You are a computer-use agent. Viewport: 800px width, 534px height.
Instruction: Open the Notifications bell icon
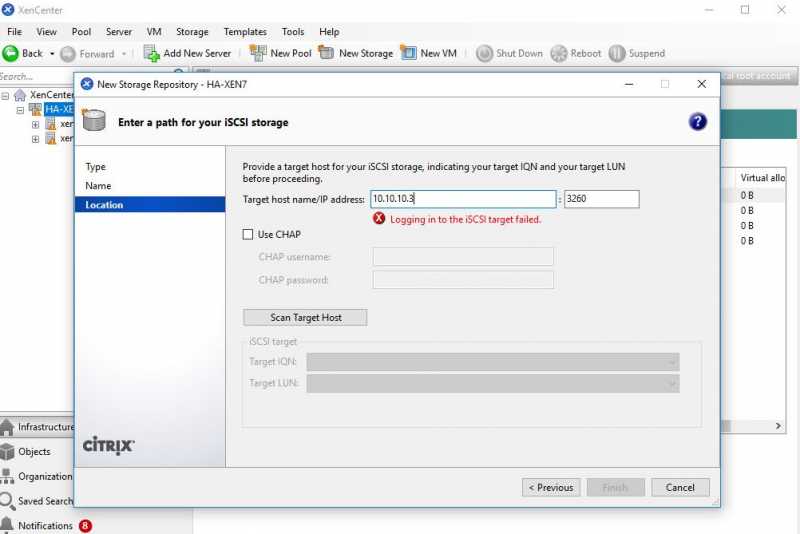8,525
